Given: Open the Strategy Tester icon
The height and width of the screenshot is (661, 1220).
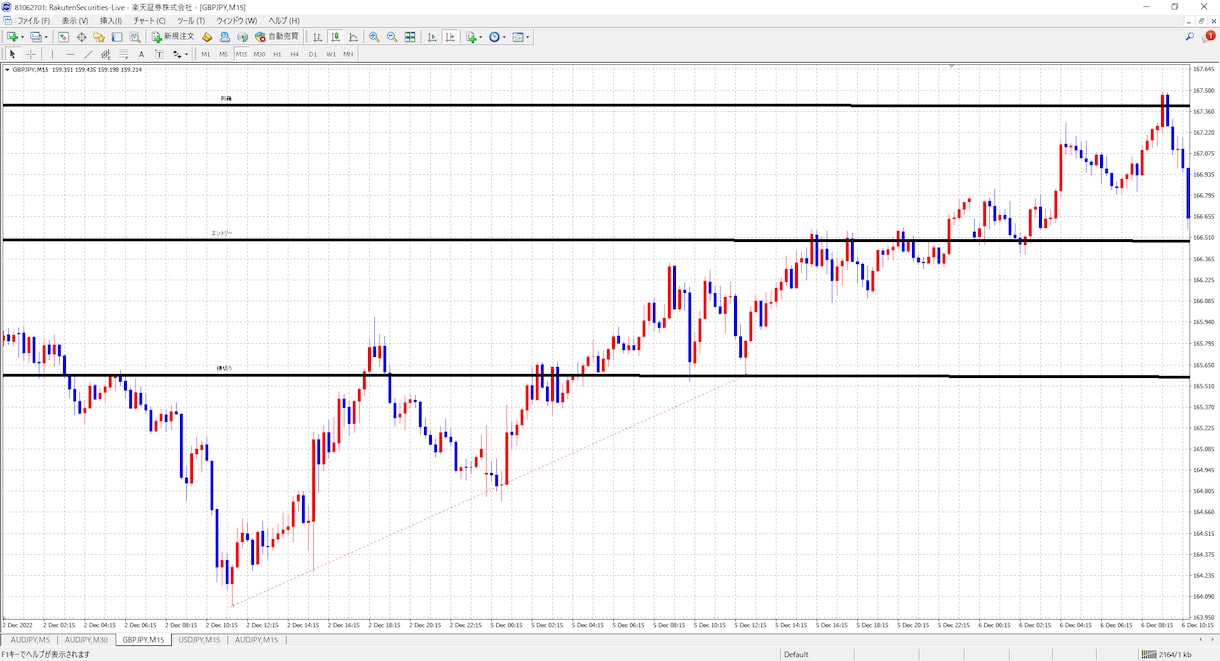Looking at the screenshot, I should point(135,37).
